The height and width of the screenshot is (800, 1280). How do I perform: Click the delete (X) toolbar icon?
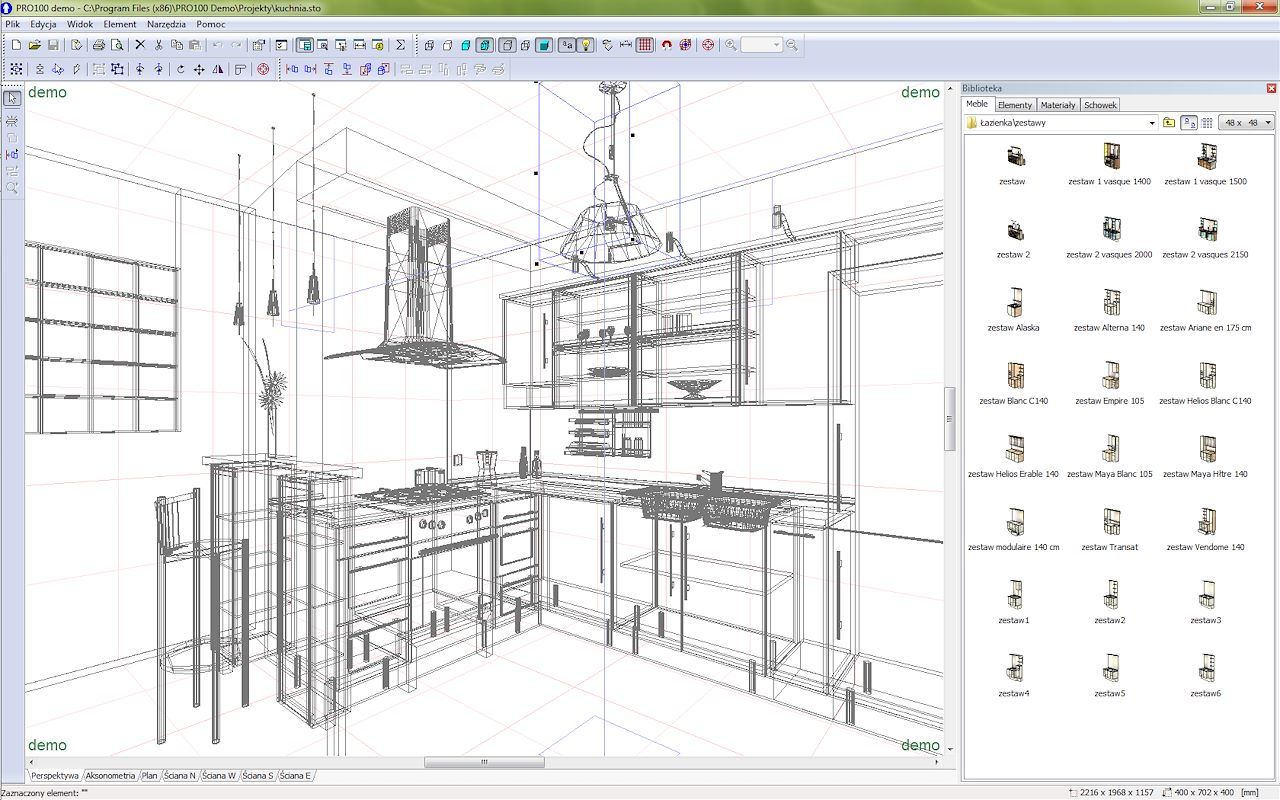click(x=140, y=45)
